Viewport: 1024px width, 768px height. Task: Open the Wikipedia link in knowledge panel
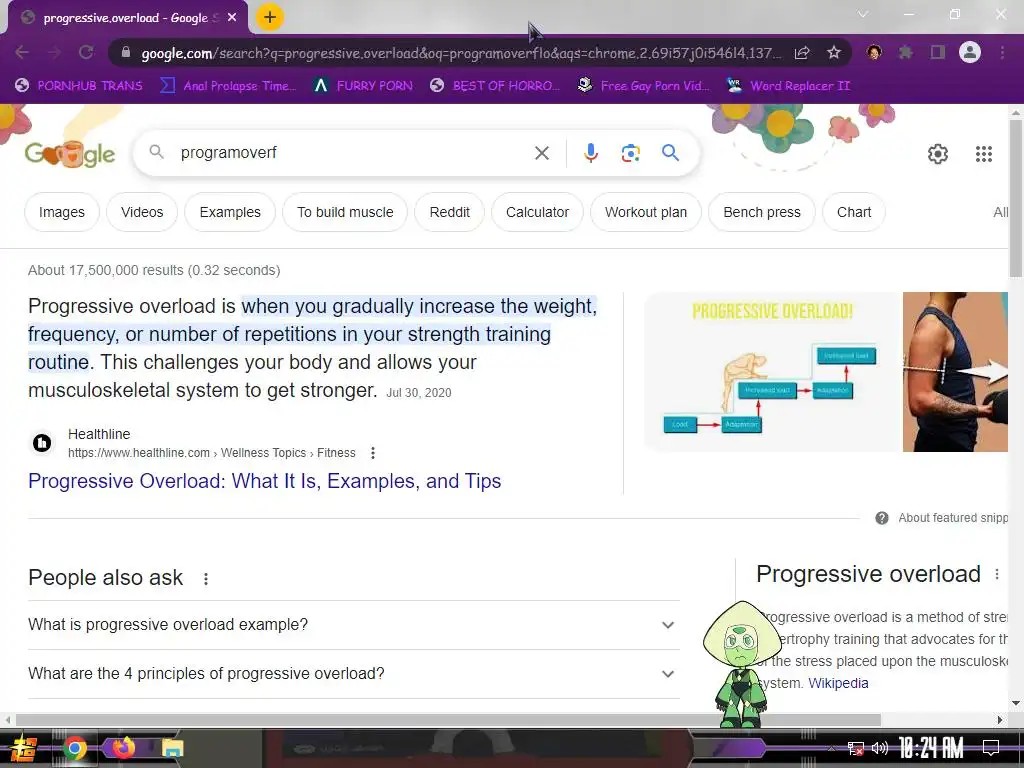click(838, 683)
